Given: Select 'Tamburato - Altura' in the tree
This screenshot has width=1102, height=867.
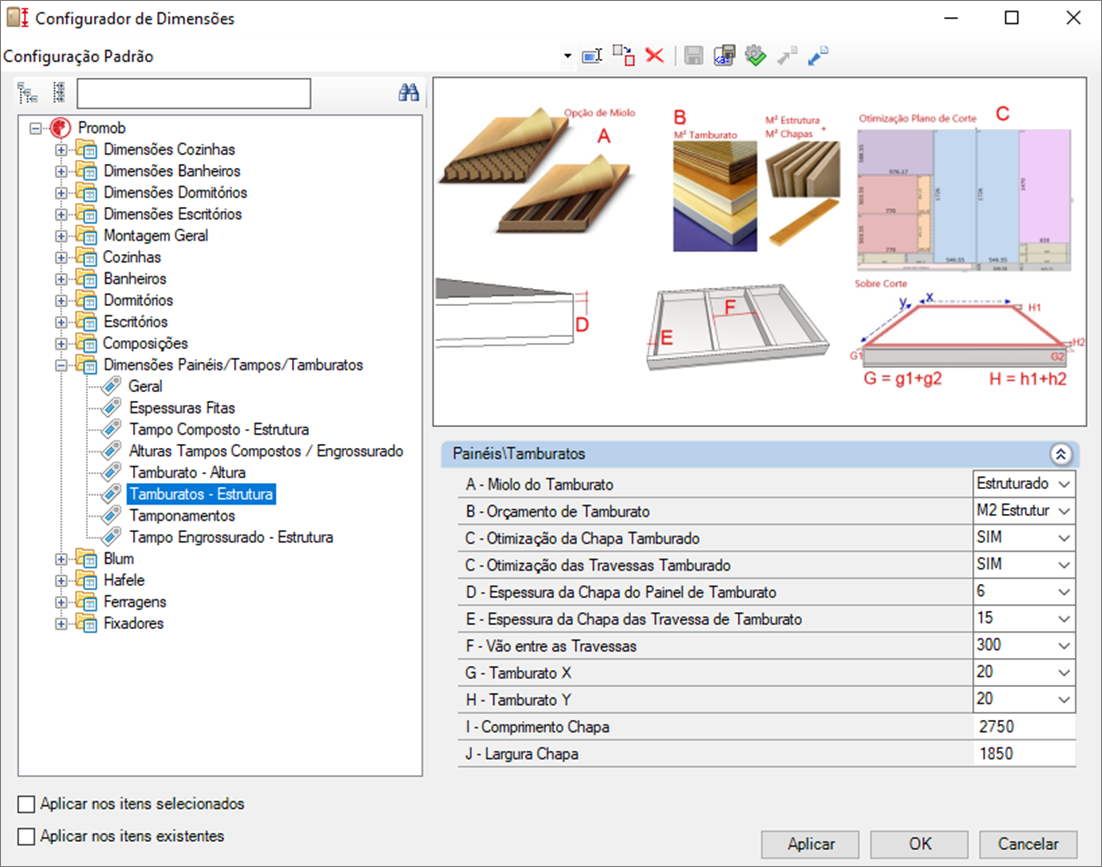Looking at the screenshot, I should tap(187, 472).
